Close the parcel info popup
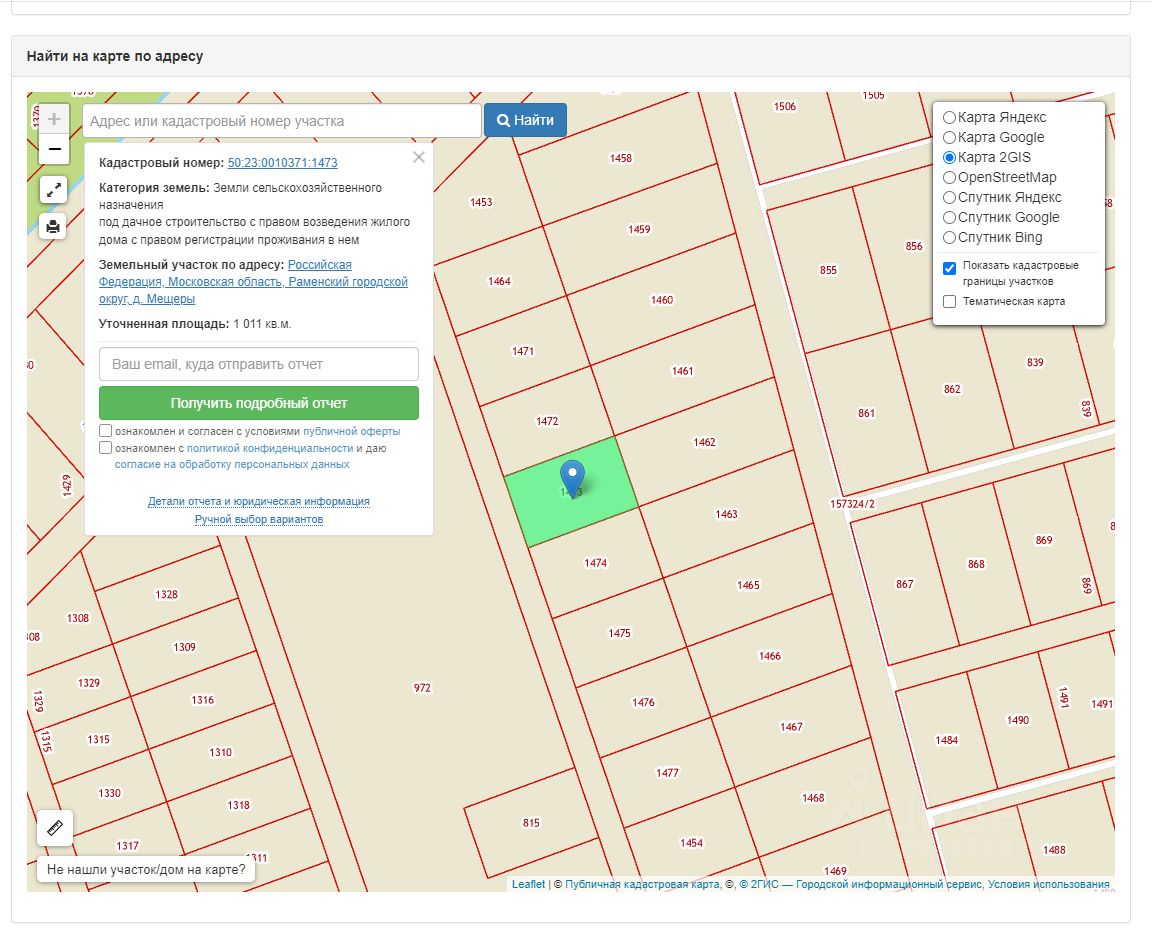 419,157
